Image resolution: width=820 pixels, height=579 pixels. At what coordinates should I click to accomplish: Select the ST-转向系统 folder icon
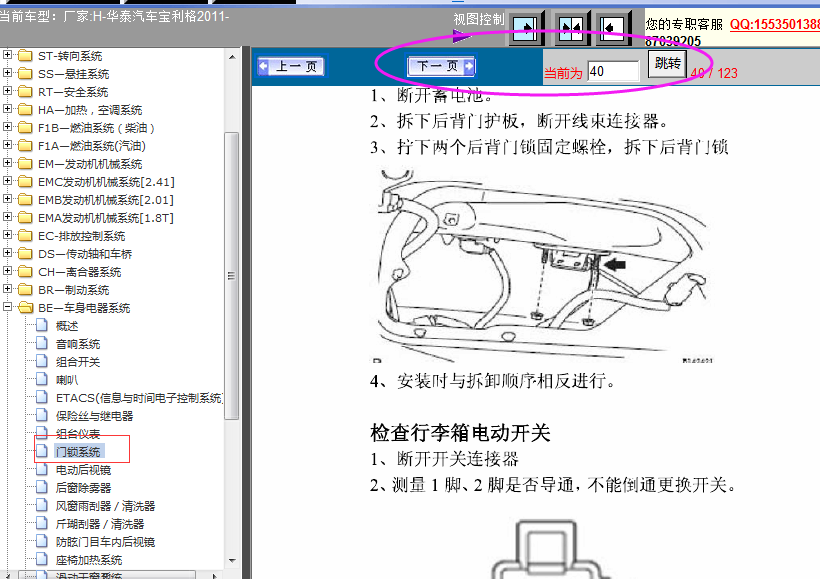click(x=25, y=55)
